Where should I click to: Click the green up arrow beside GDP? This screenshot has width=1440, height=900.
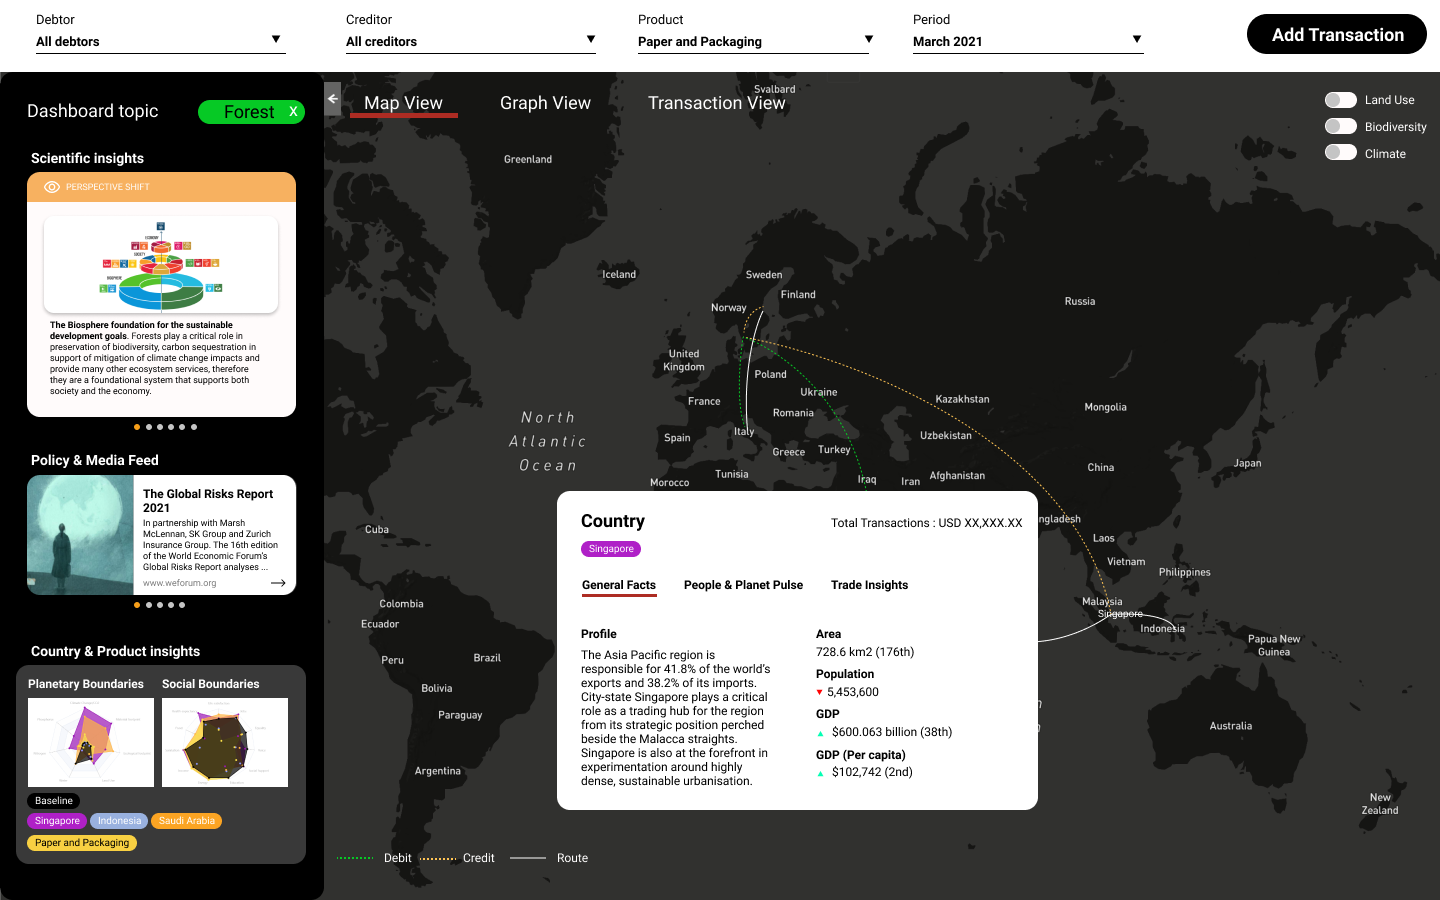(x=821, y=733)
